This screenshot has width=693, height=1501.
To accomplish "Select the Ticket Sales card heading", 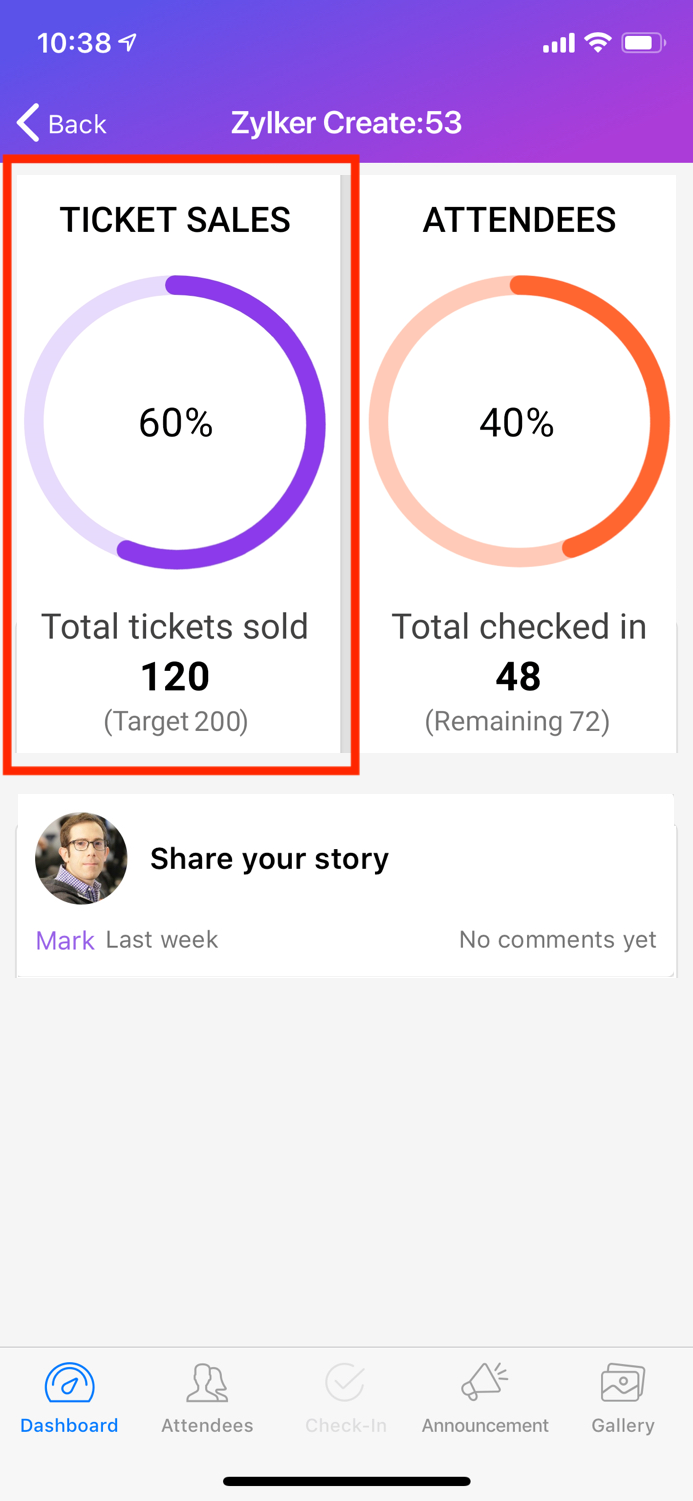I will [x=175, y=220].
